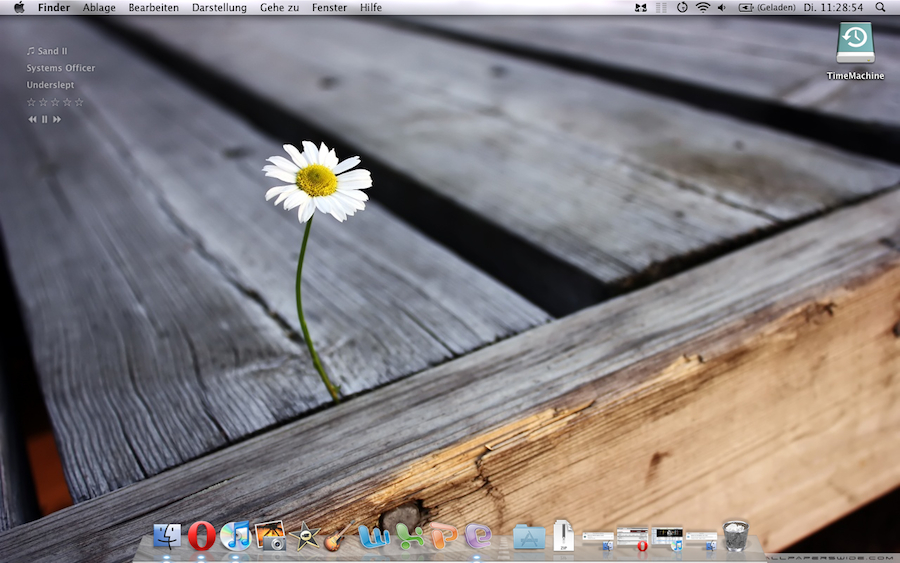The height and width of the screenshot is (563, 900).
Task: Click the butterfly status icon in menu bar
Action: (641, 7)
